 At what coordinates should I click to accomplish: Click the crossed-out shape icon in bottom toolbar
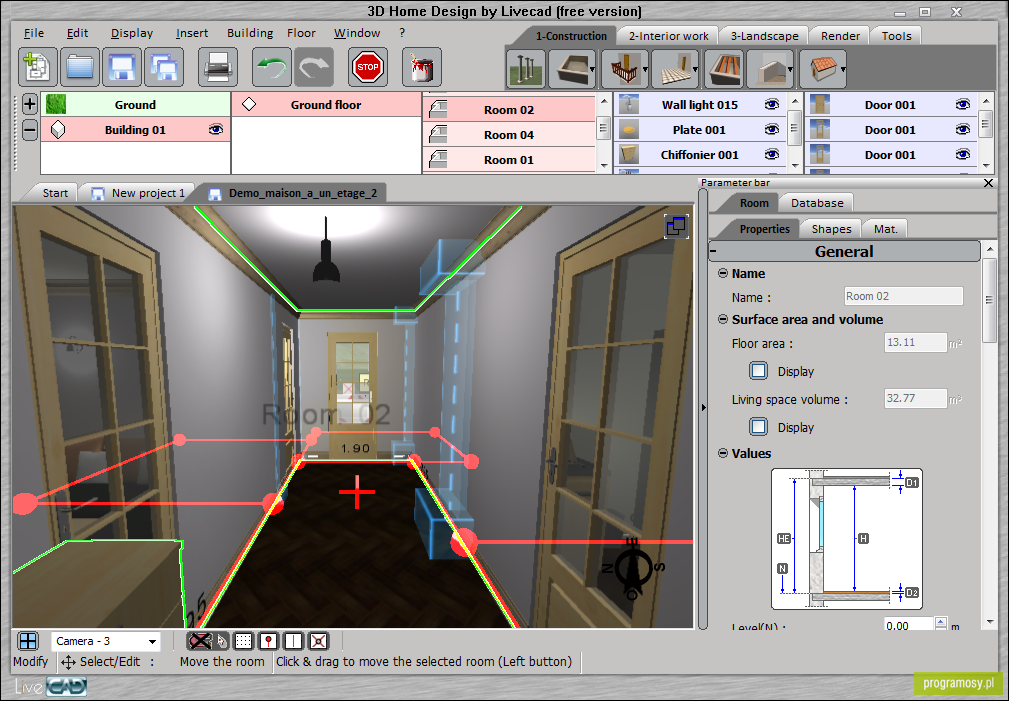coord(199,640)
